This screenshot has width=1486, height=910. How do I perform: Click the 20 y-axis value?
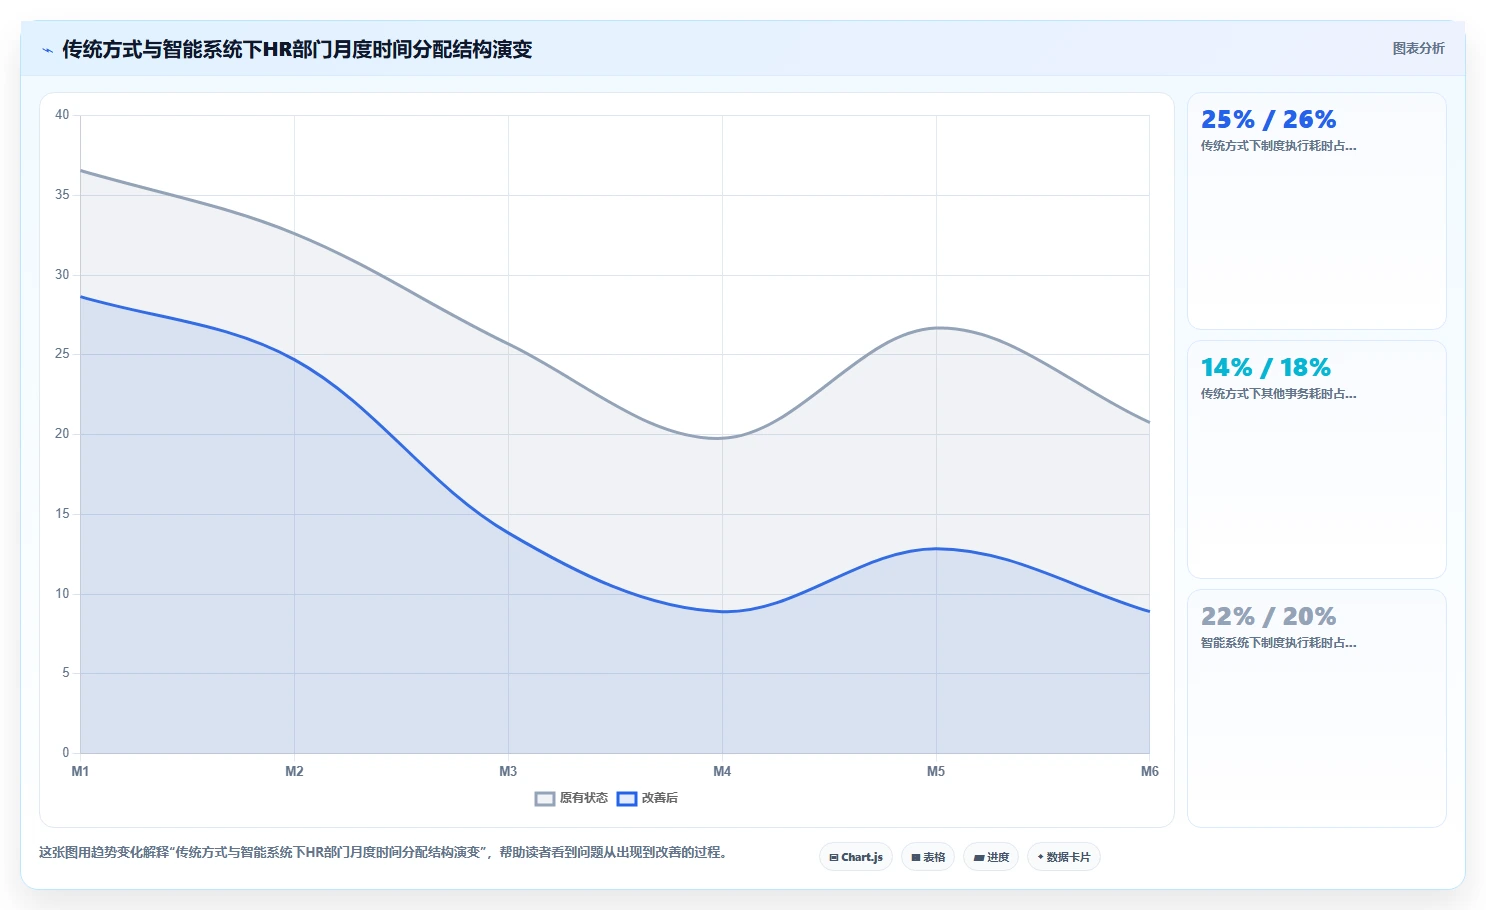point(62,434)
